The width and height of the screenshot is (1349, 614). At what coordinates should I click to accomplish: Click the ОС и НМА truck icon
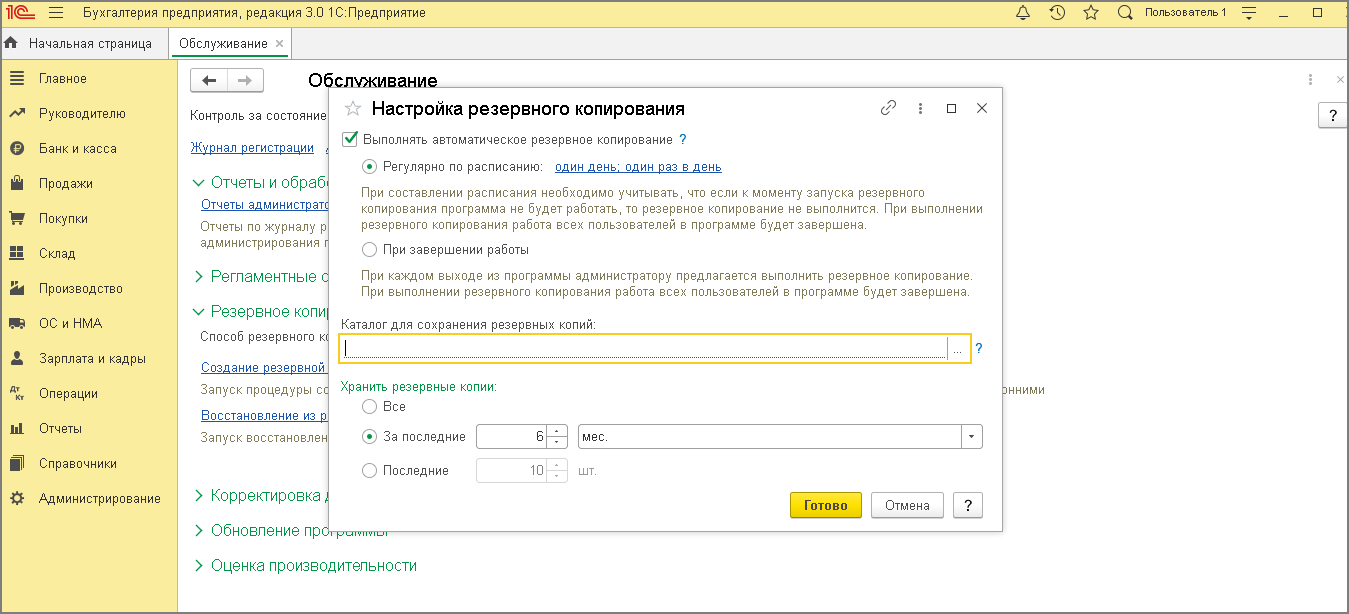coord(16,323)
